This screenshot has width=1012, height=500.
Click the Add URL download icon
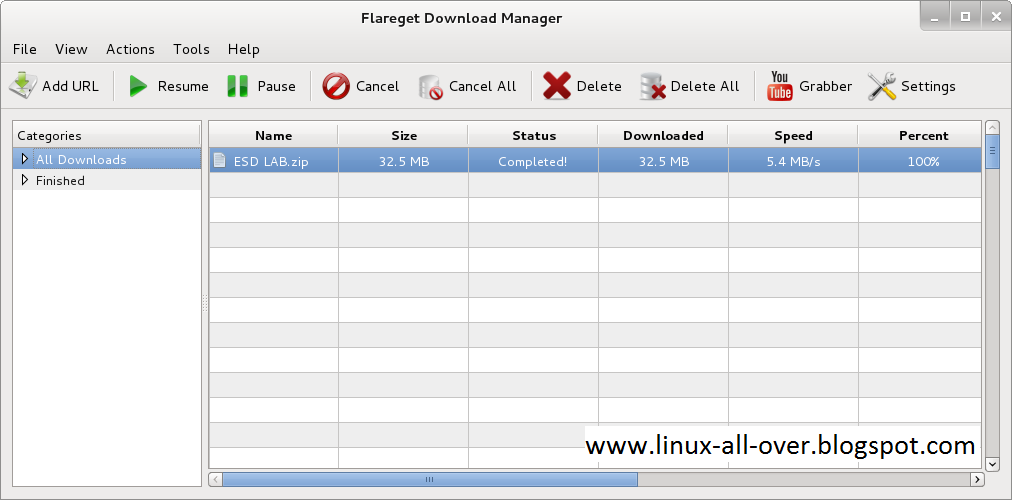(23, 86)
